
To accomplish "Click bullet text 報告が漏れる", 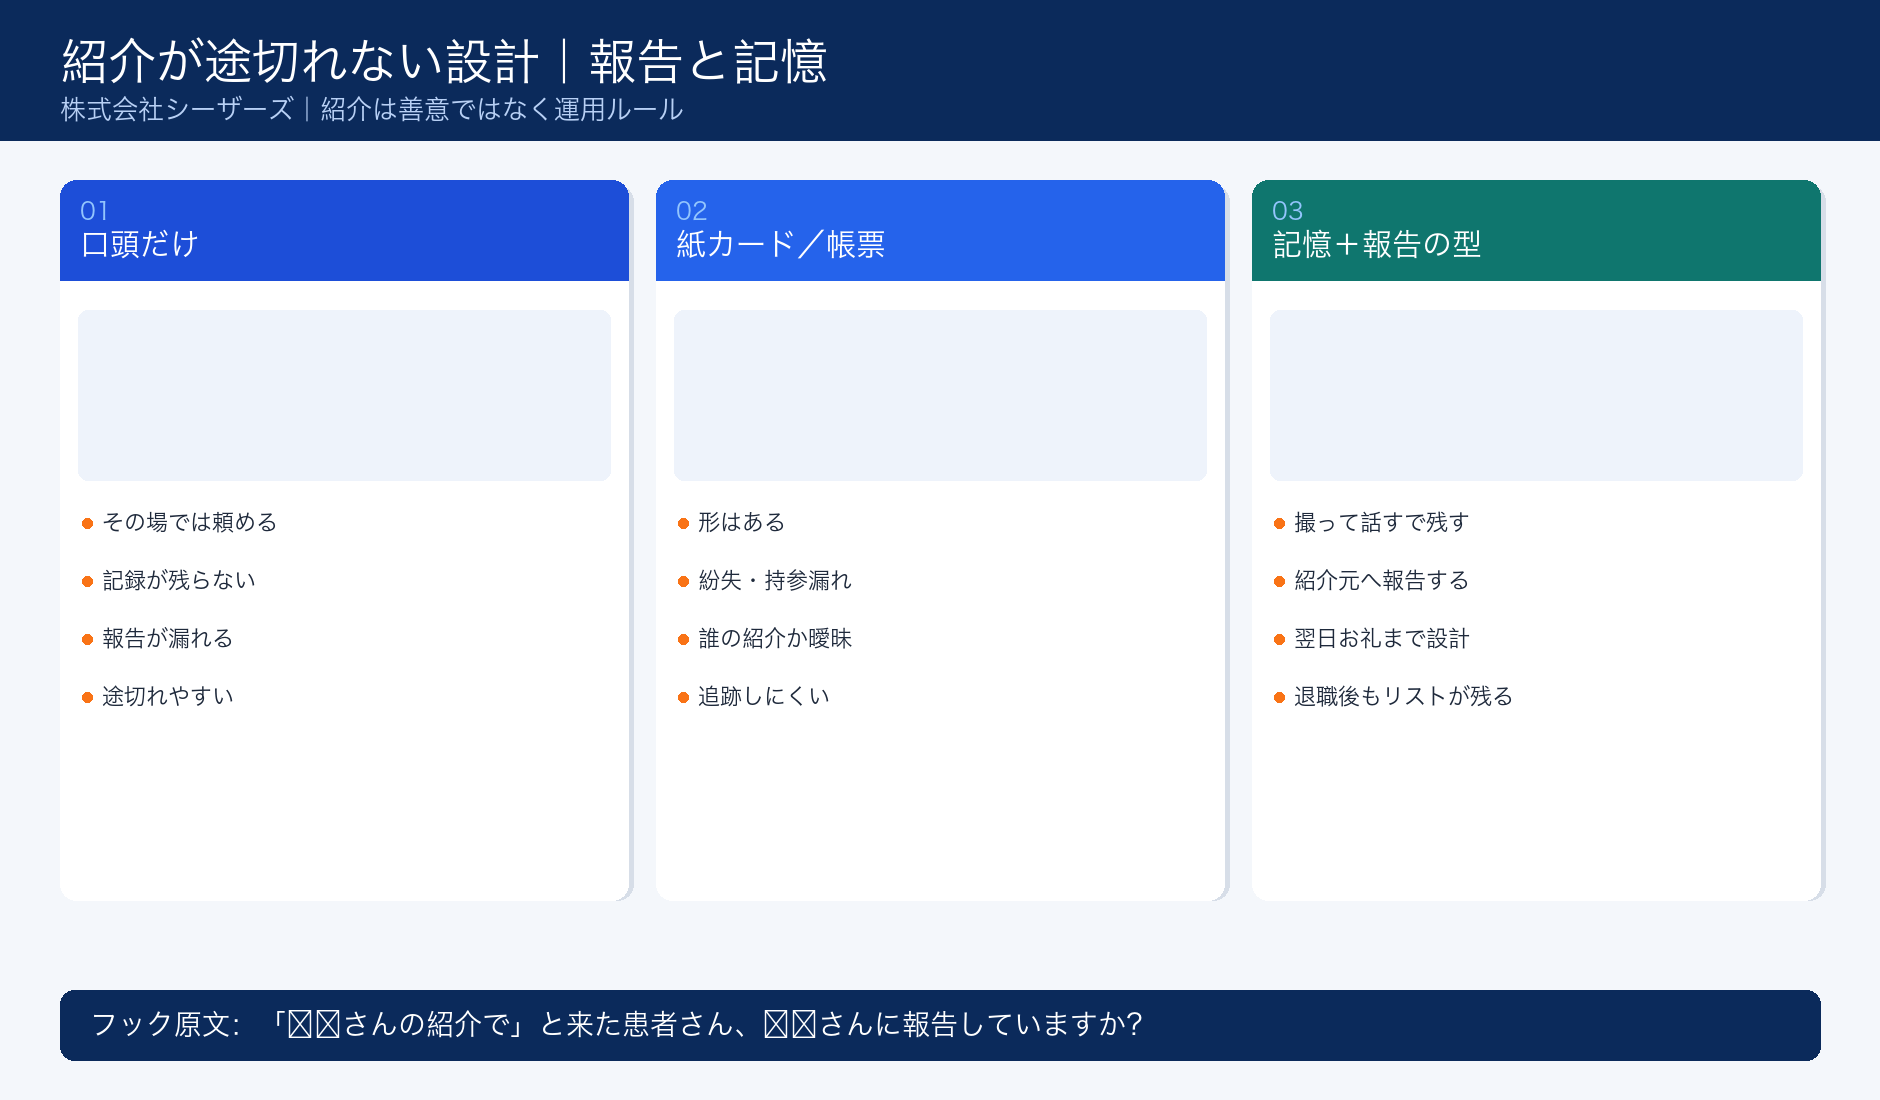I will click(168, 638).
